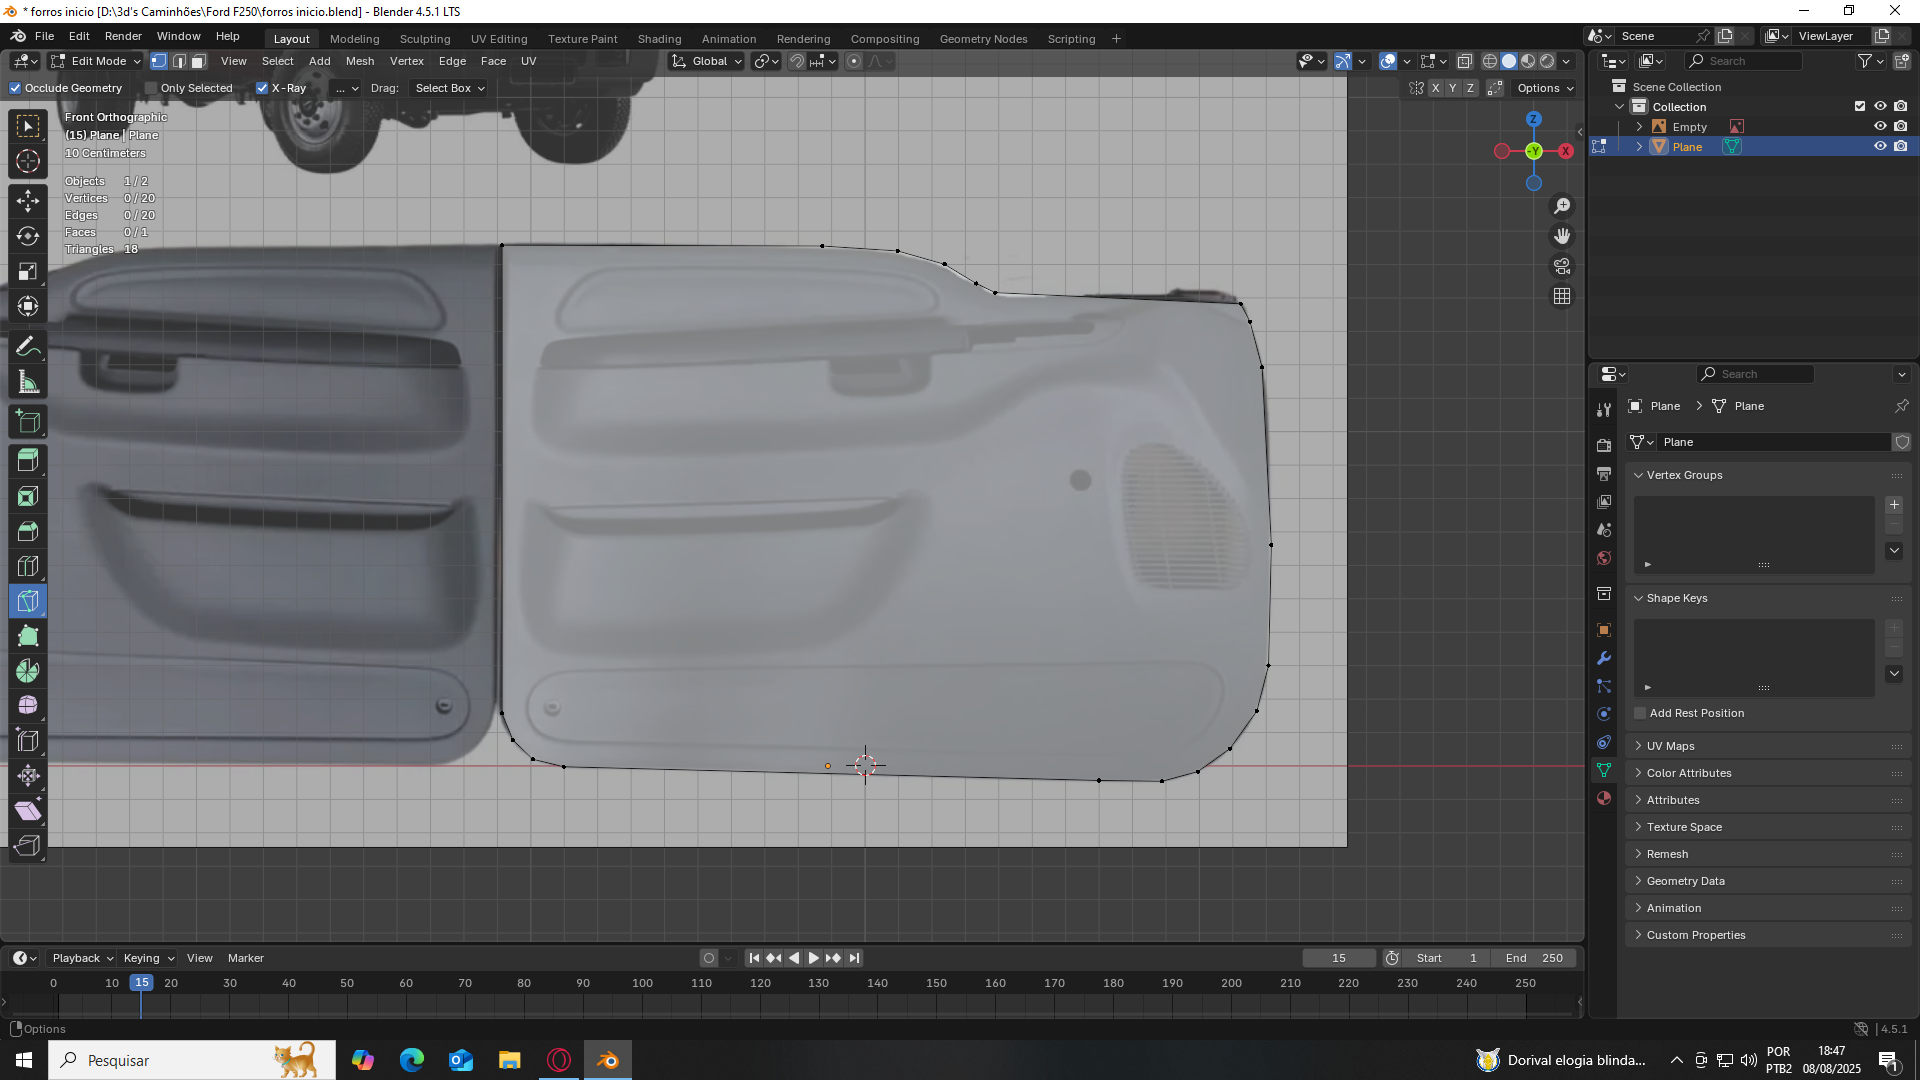
Task: Click the Options button in header
Action: [1544, 88]
